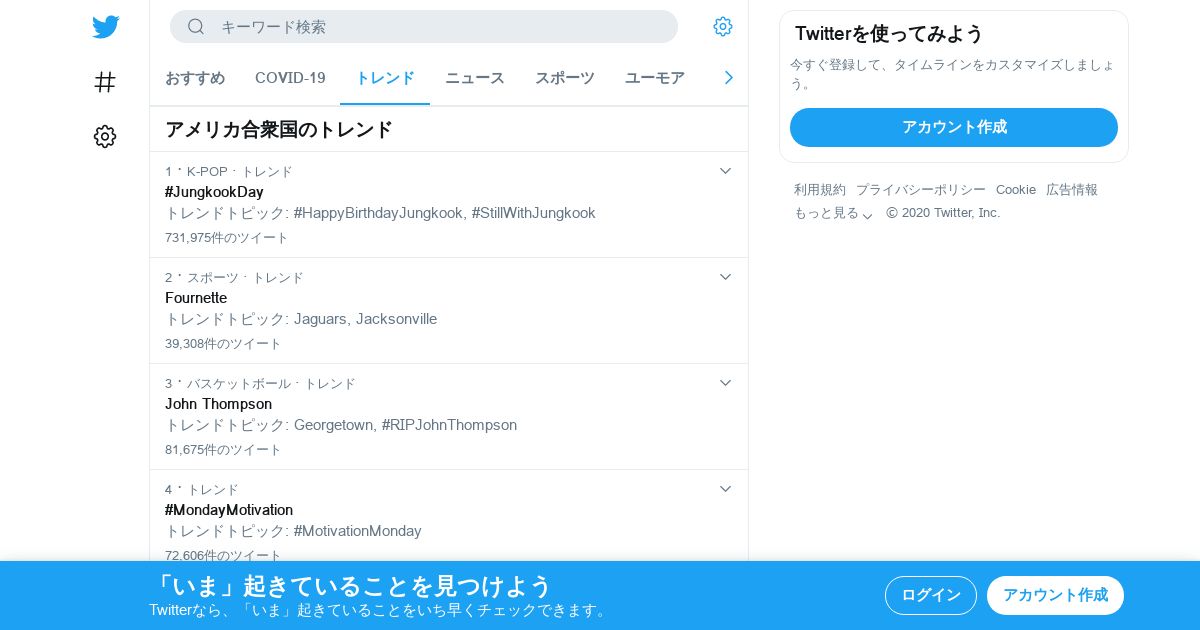Click 3・バスケットボール・トレンド category label
The width and height of the screenshot is (1200, 630).
click(260, 383)
